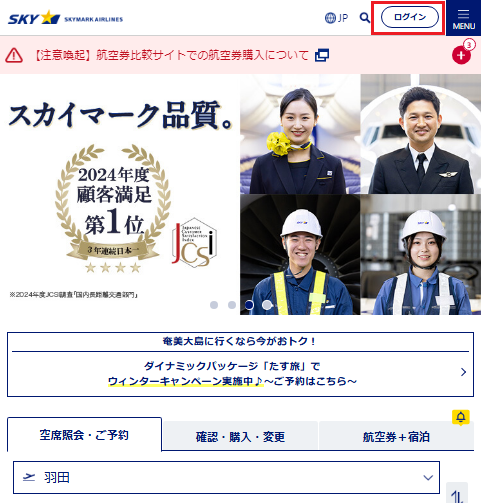
Task: Select the 空席照会・ご予約 tab
Action: [84, 435]
